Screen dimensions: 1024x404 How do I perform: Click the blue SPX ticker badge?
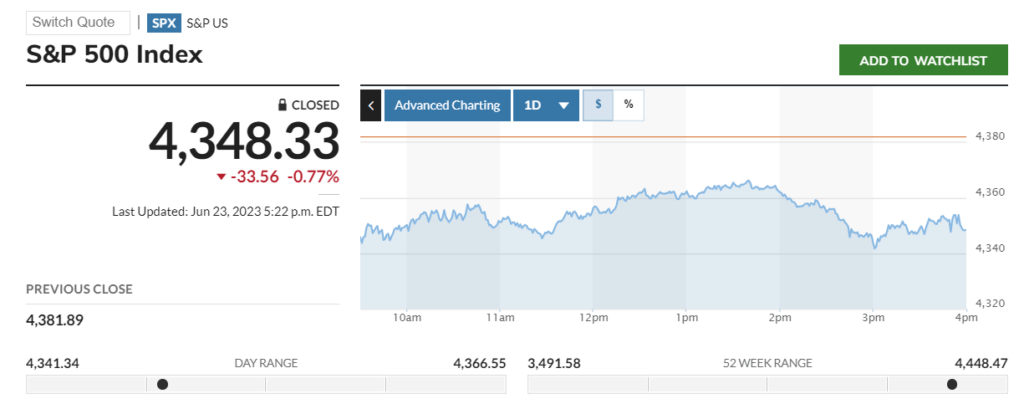point(163,22)
